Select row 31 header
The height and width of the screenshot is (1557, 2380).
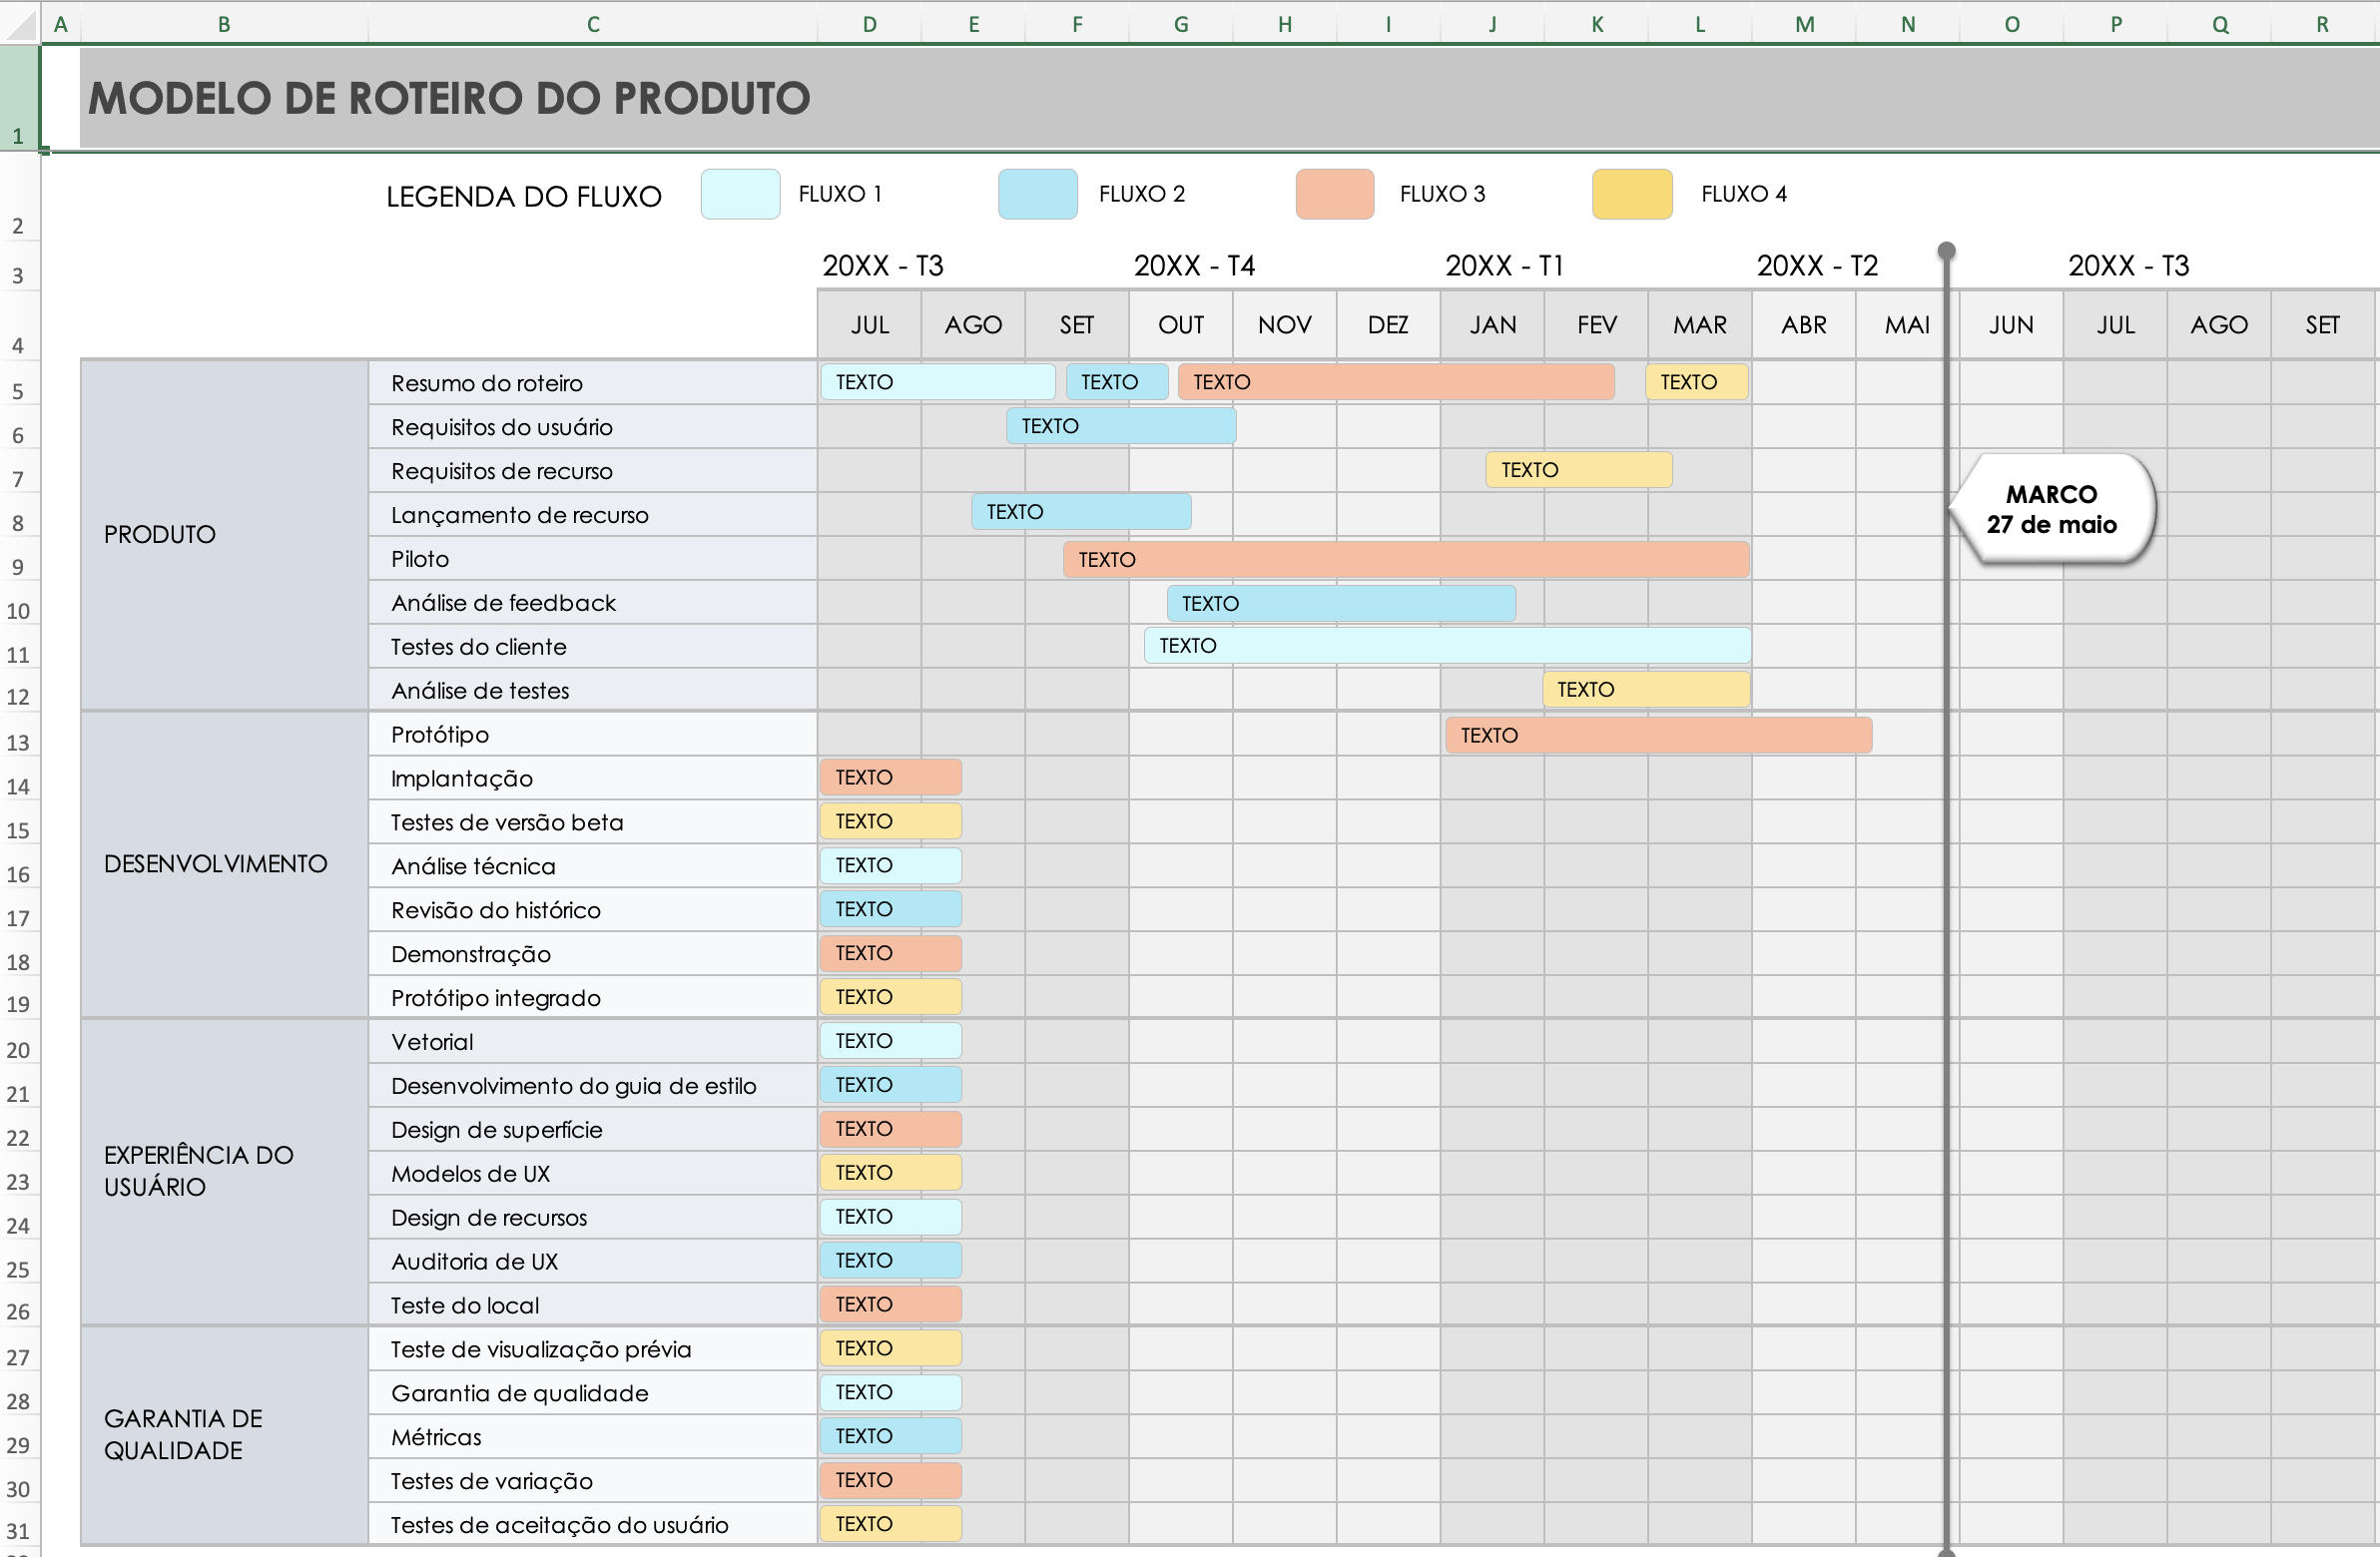pyautogui.click(x=19, y=1524)
